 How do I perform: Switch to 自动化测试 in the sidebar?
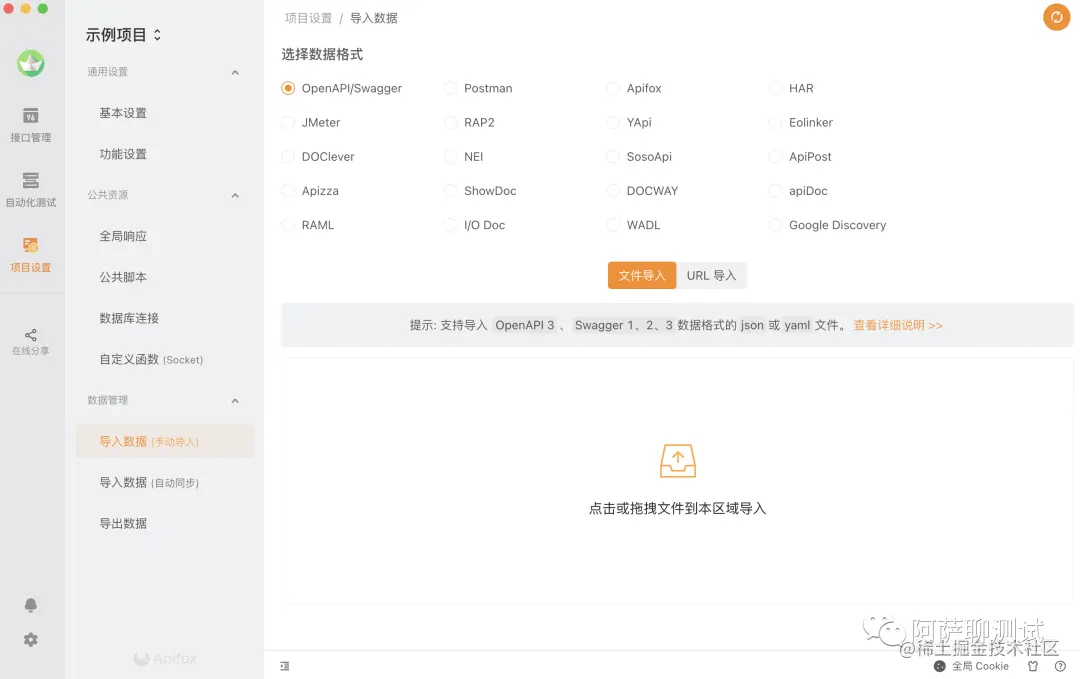point(31,190)
